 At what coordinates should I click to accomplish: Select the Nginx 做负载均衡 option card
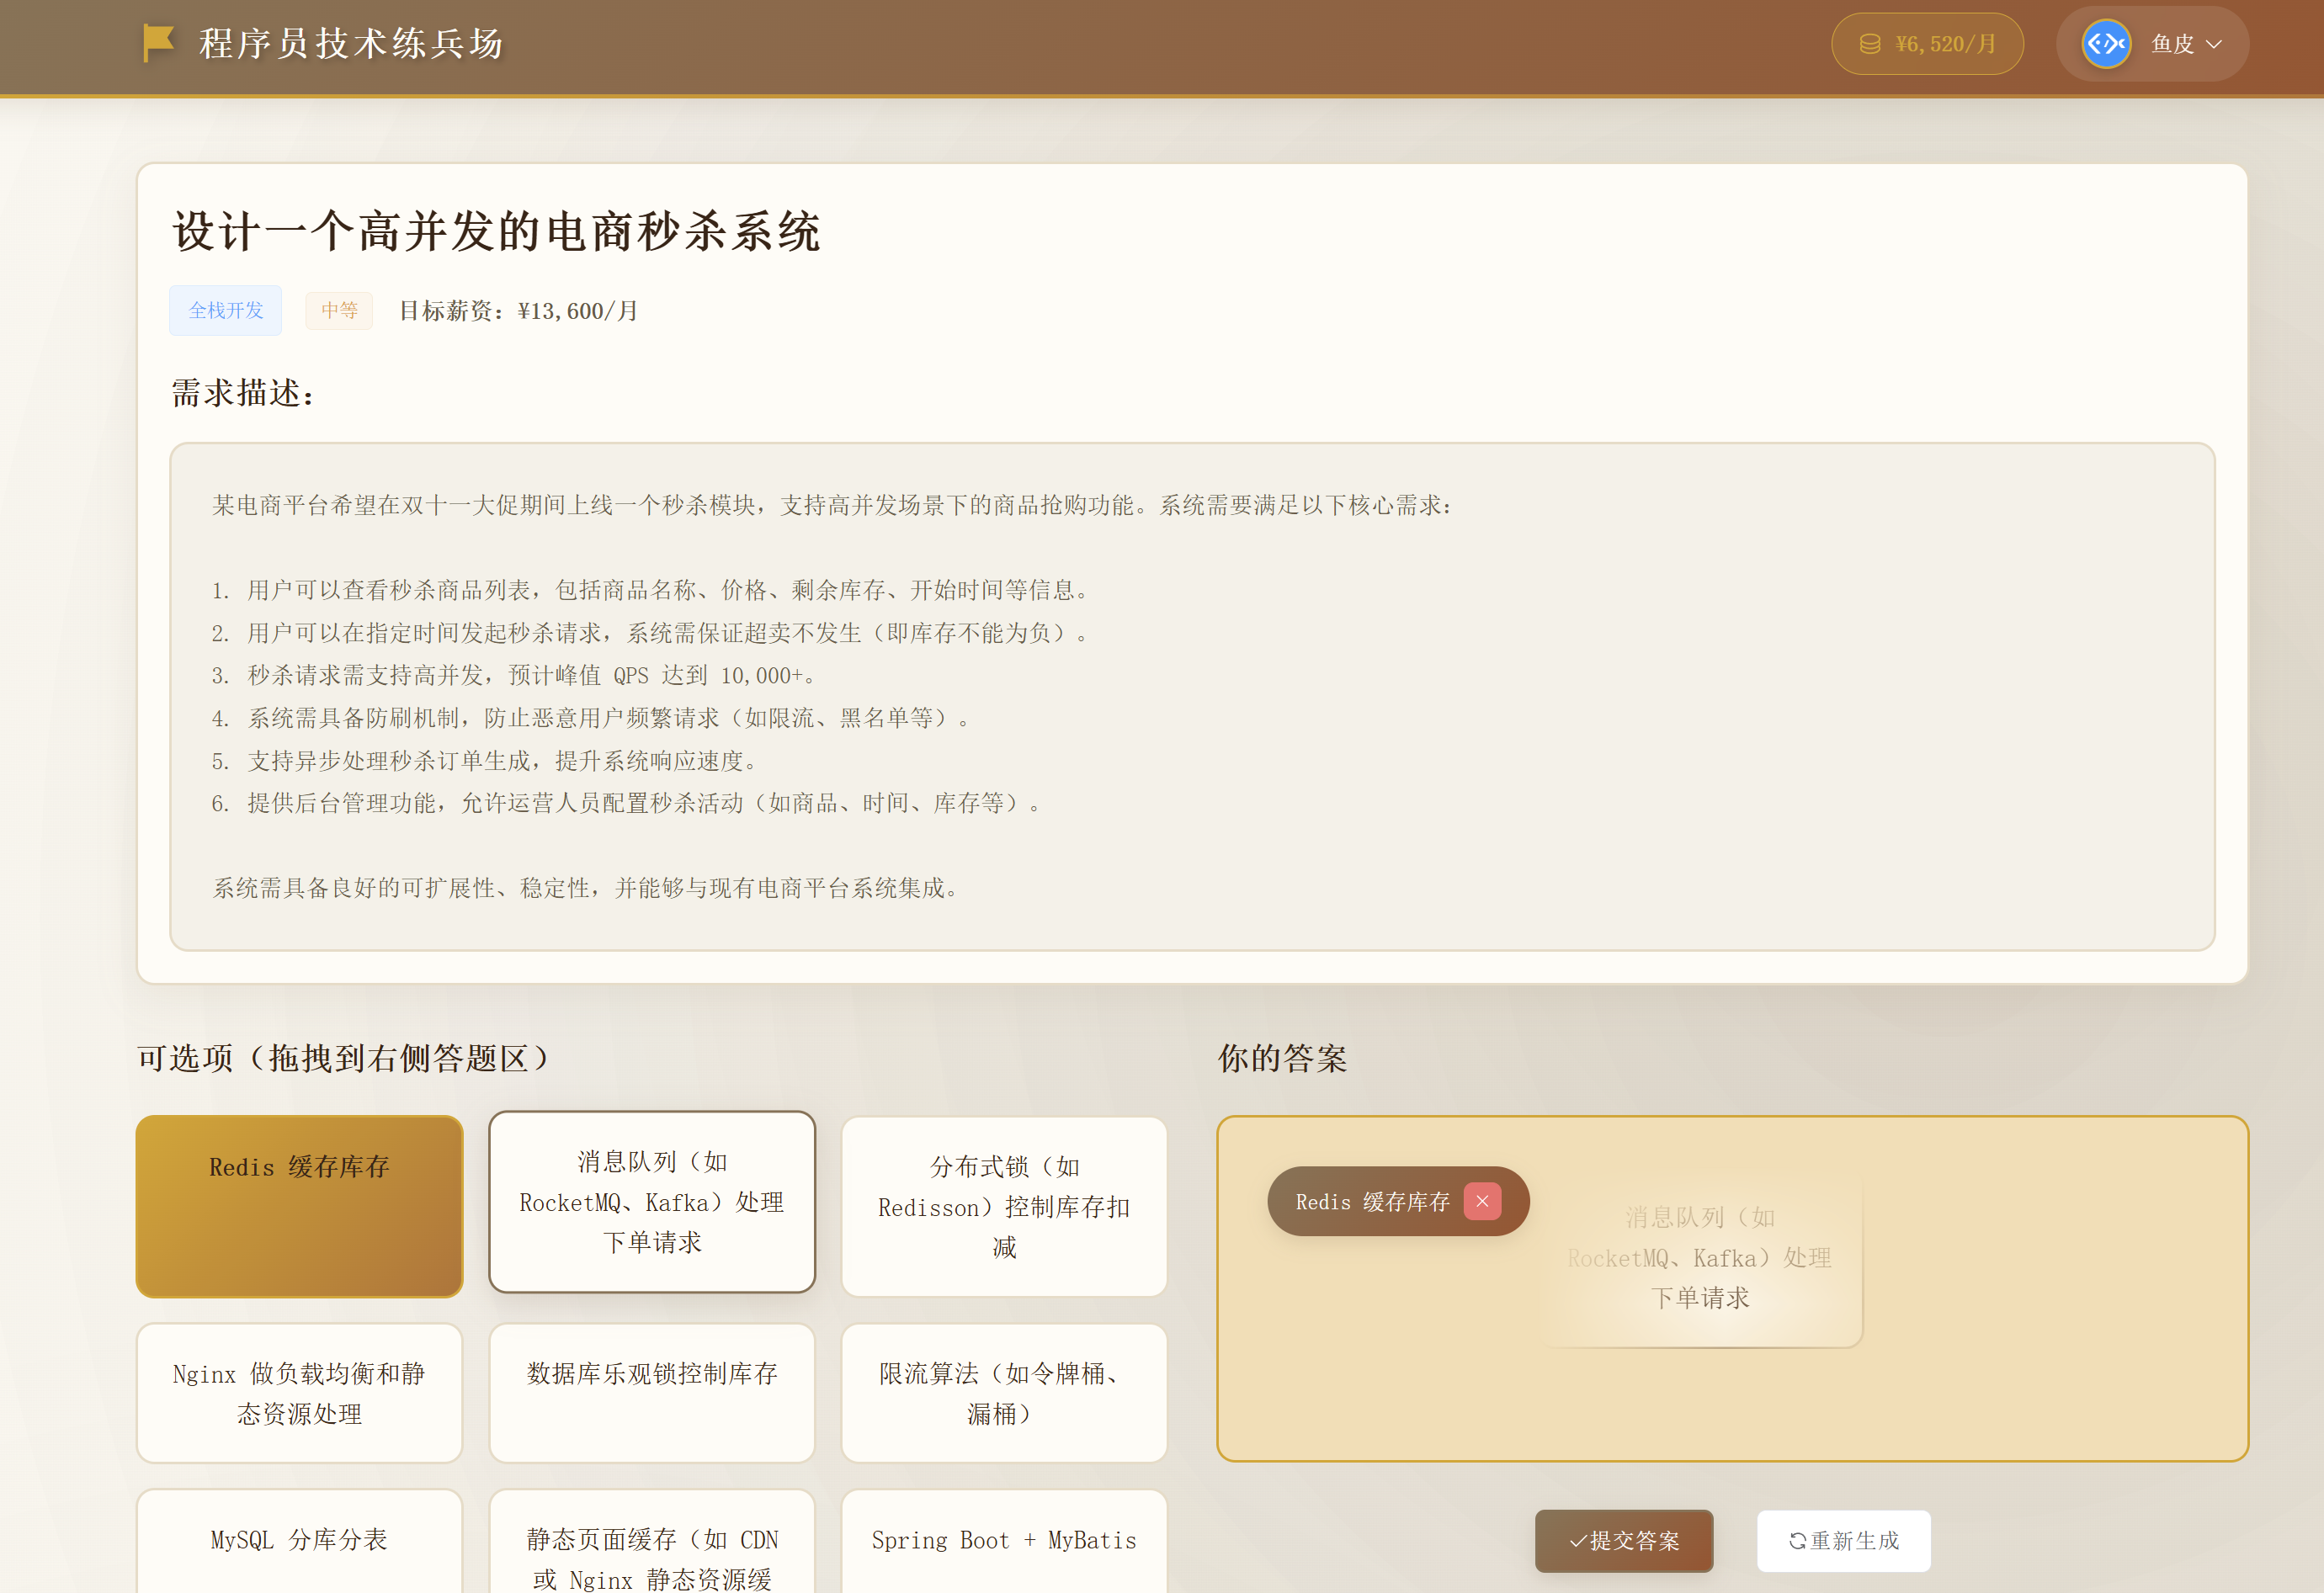pyautogui.click(x=299, y=1393)
